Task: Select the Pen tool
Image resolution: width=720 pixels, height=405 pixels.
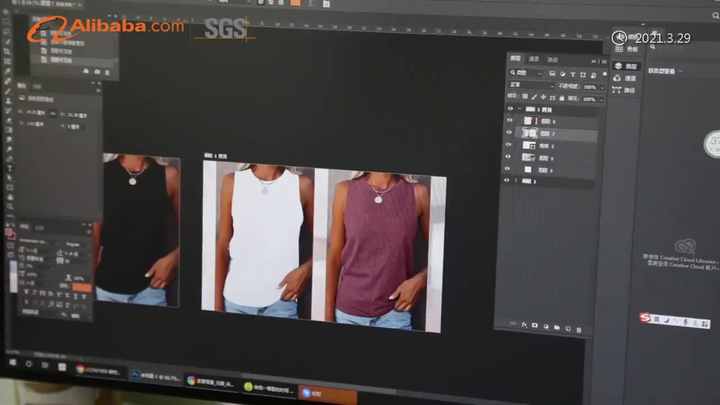Action: (9, 159)
